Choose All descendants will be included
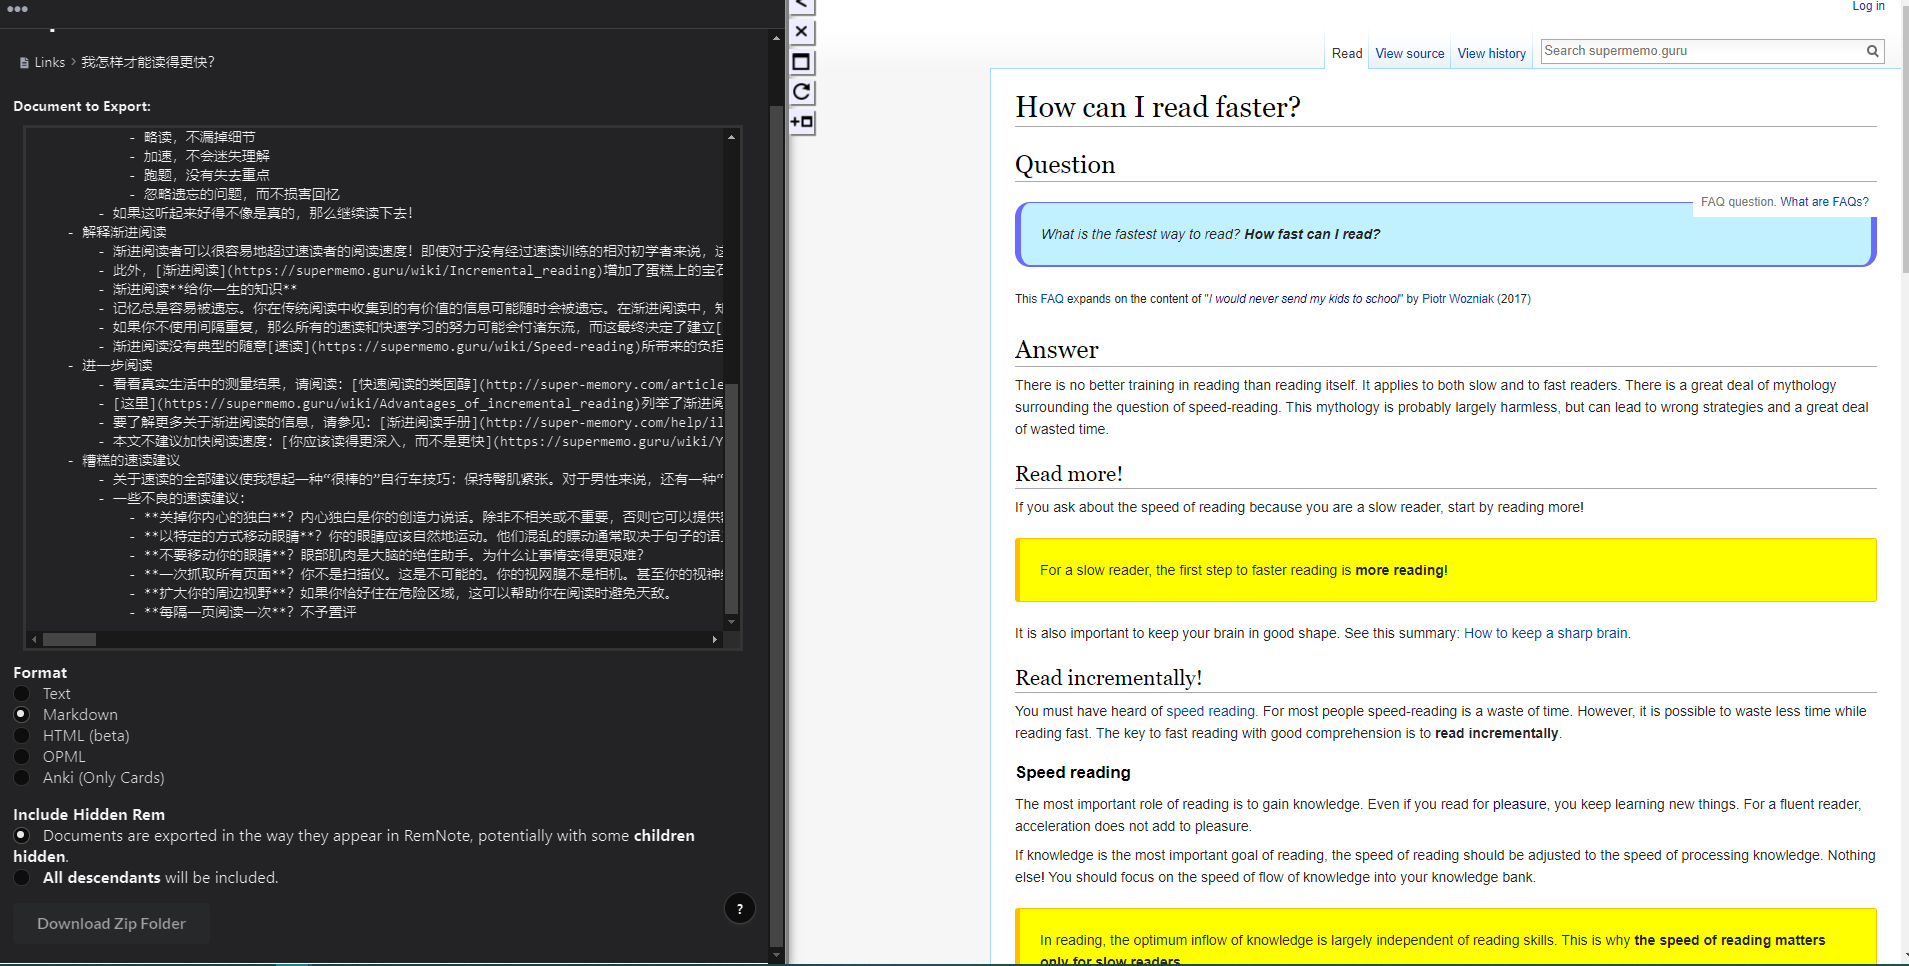1909x966 pixels. point(21,878)
